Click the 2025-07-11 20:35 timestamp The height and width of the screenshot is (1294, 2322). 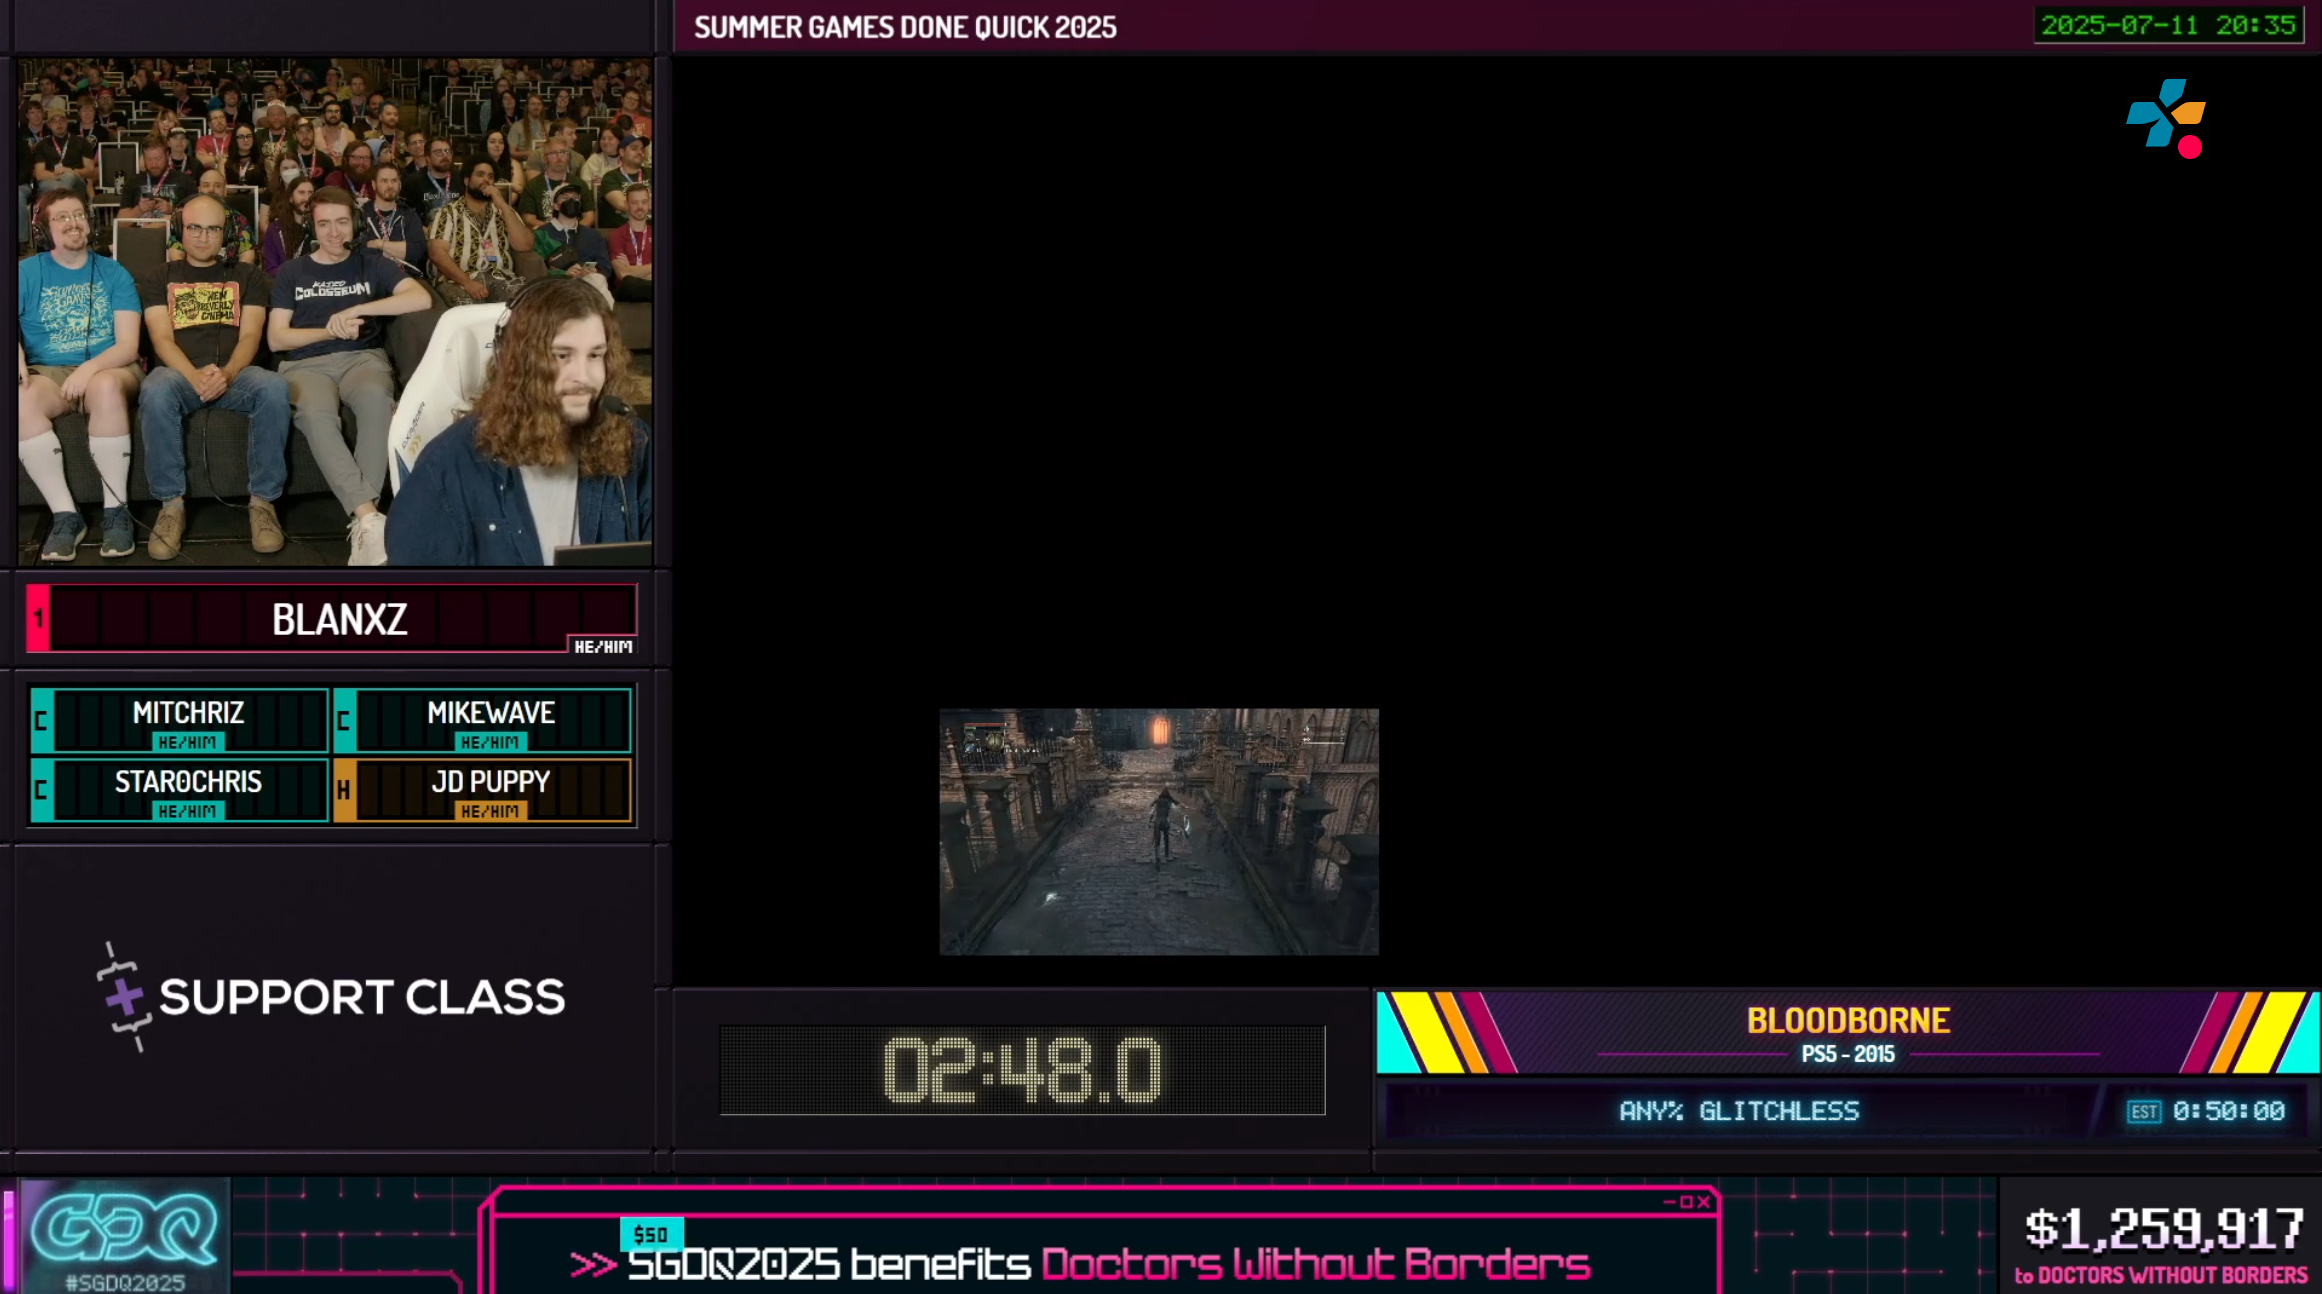pyautogui.click(x=2169, y=25)
